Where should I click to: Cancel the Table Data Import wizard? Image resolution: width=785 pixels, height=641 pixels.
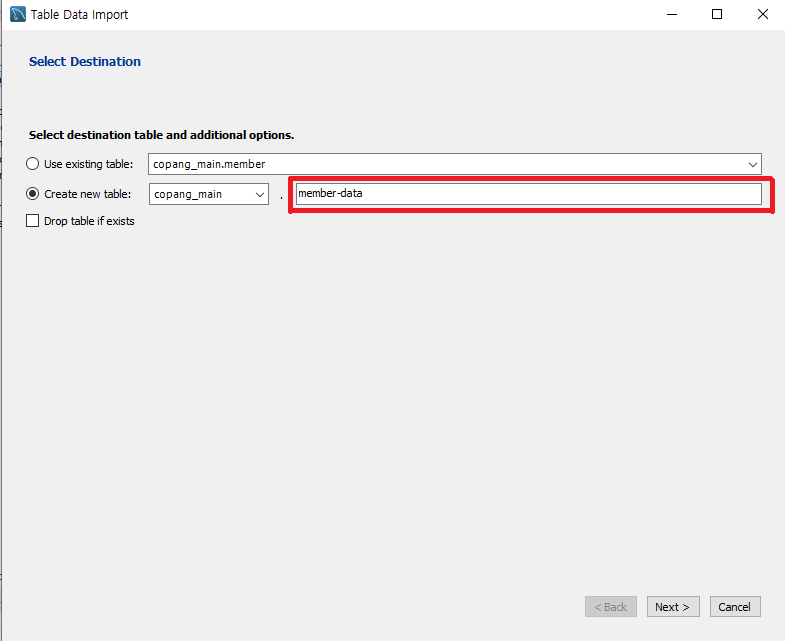tap(735, 606)
